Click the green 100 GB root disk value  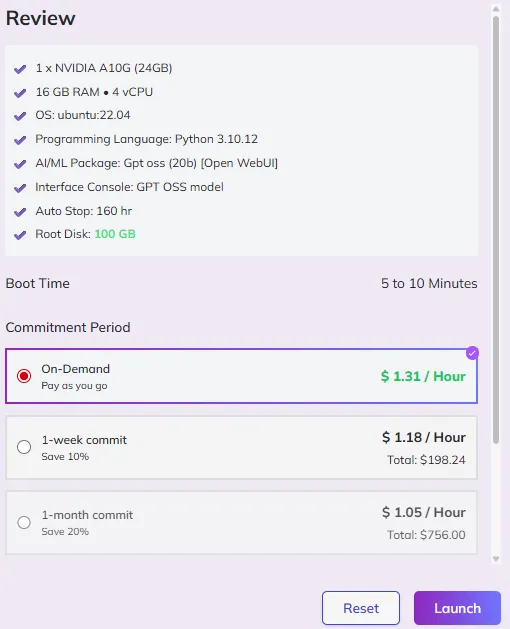coord(115,234)
